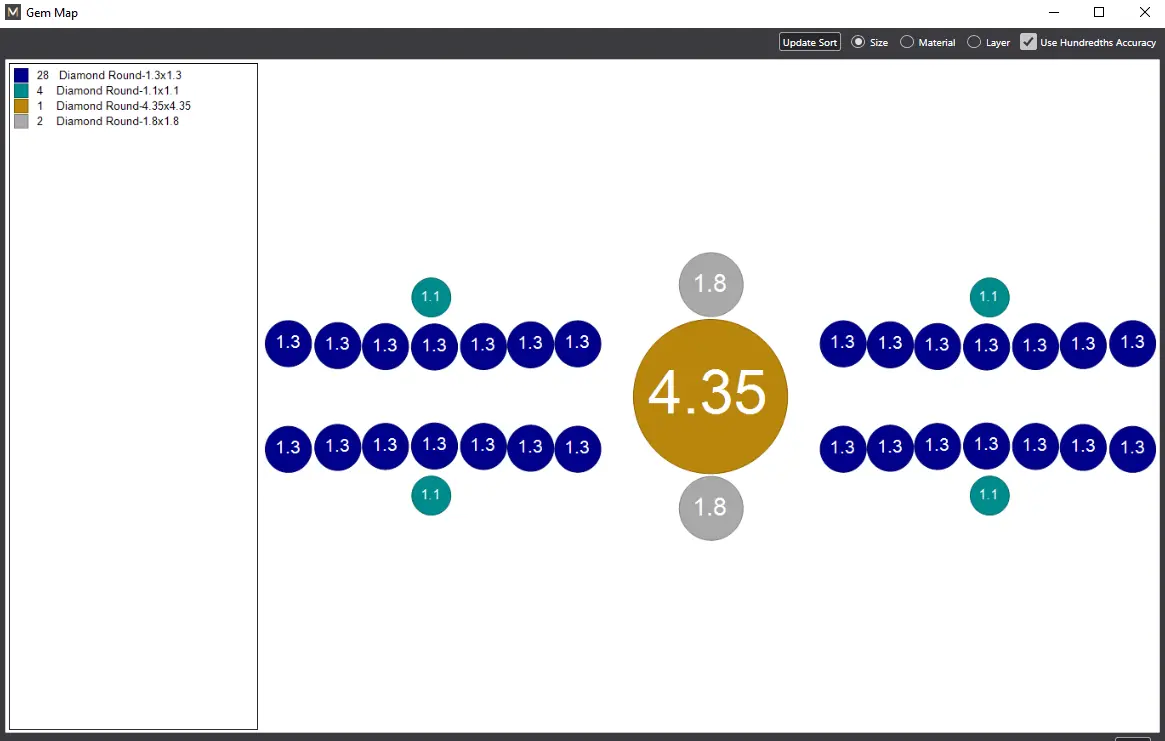Select Diamond Round-1.3x1.3 legend entry
Image resolution: width=1165 pixels, height=741 pixels.
(x=119, y=75)
